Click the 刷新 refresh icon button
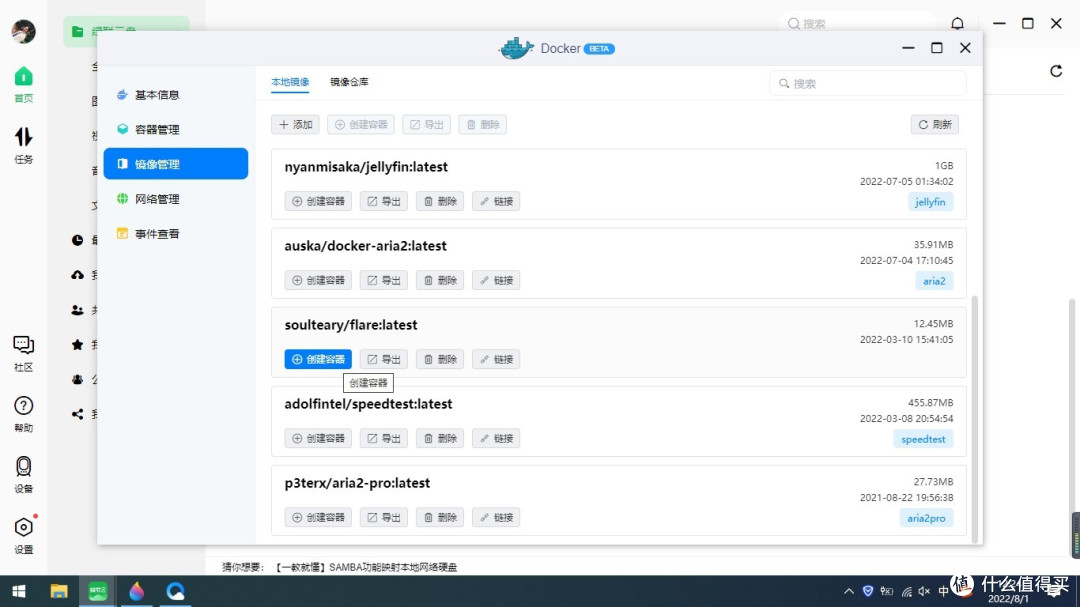Viewport: 1080px width, 607px height. 933,124
